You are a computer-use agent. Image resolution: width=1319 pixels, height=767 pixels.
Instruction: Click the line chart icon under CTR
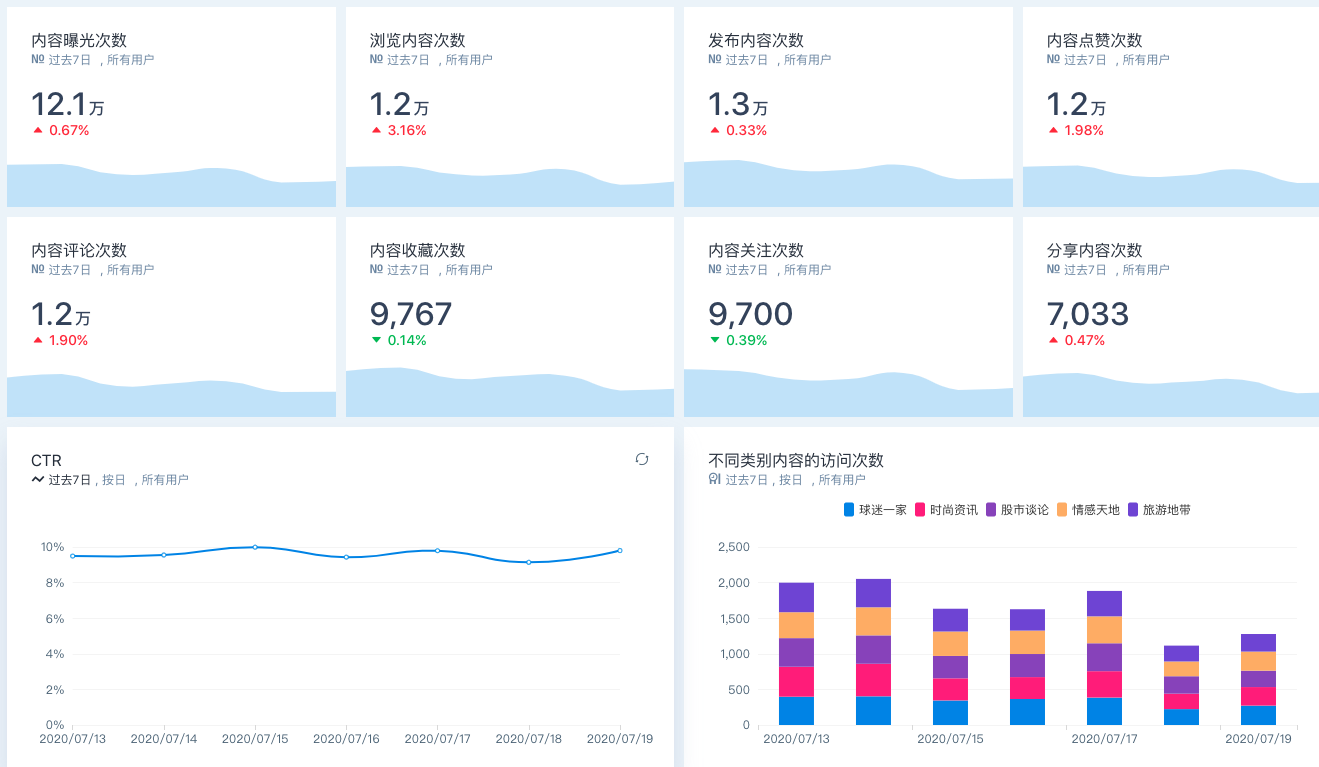pos(38,480)
